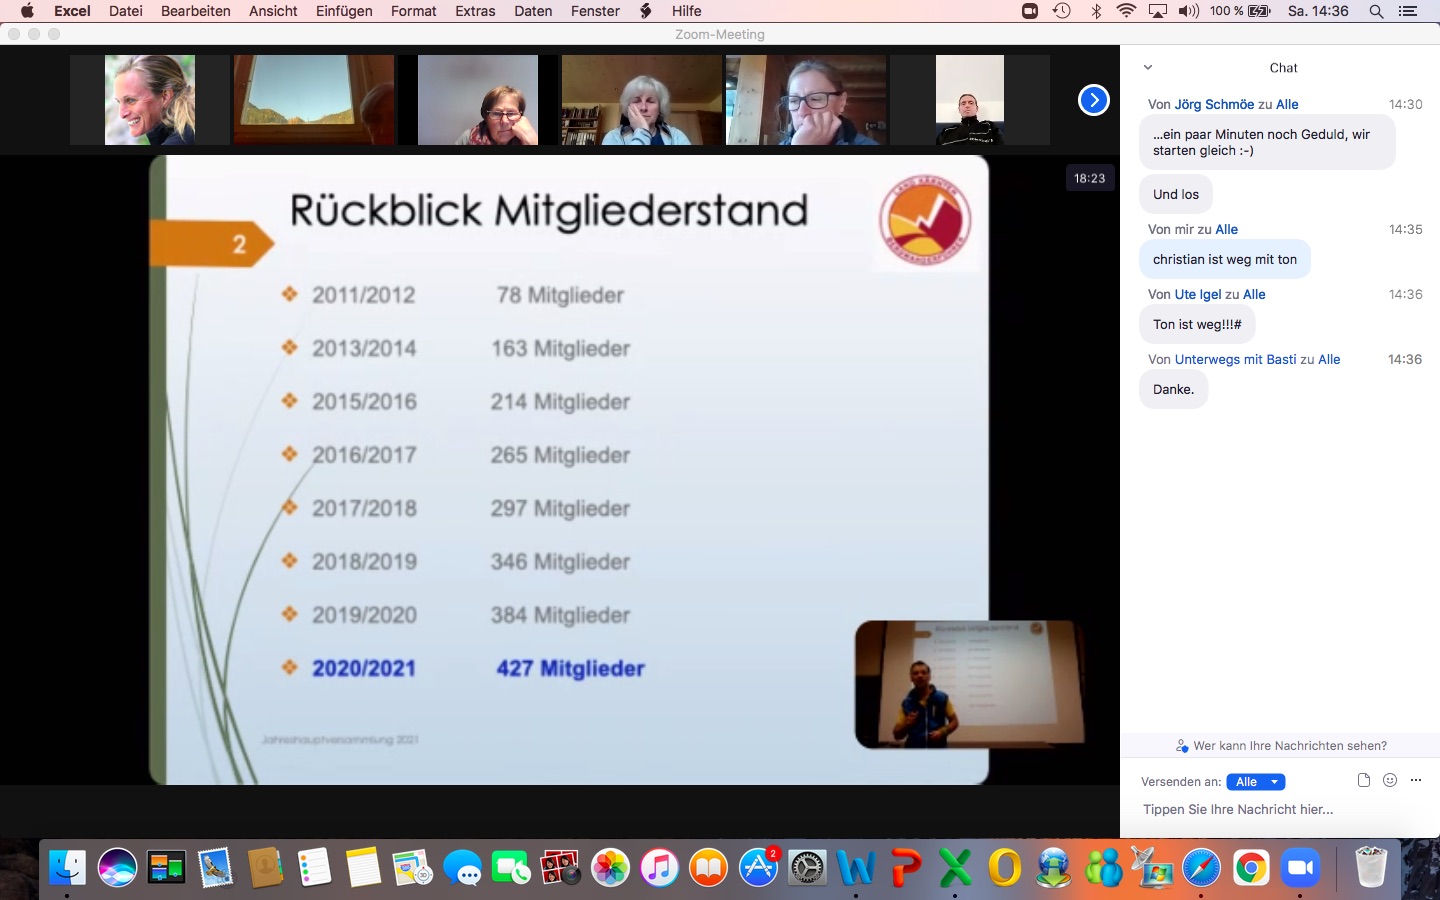Open the Einfügen menu
Viewport: 1440px width, 900px height.
tap(344, 11)
